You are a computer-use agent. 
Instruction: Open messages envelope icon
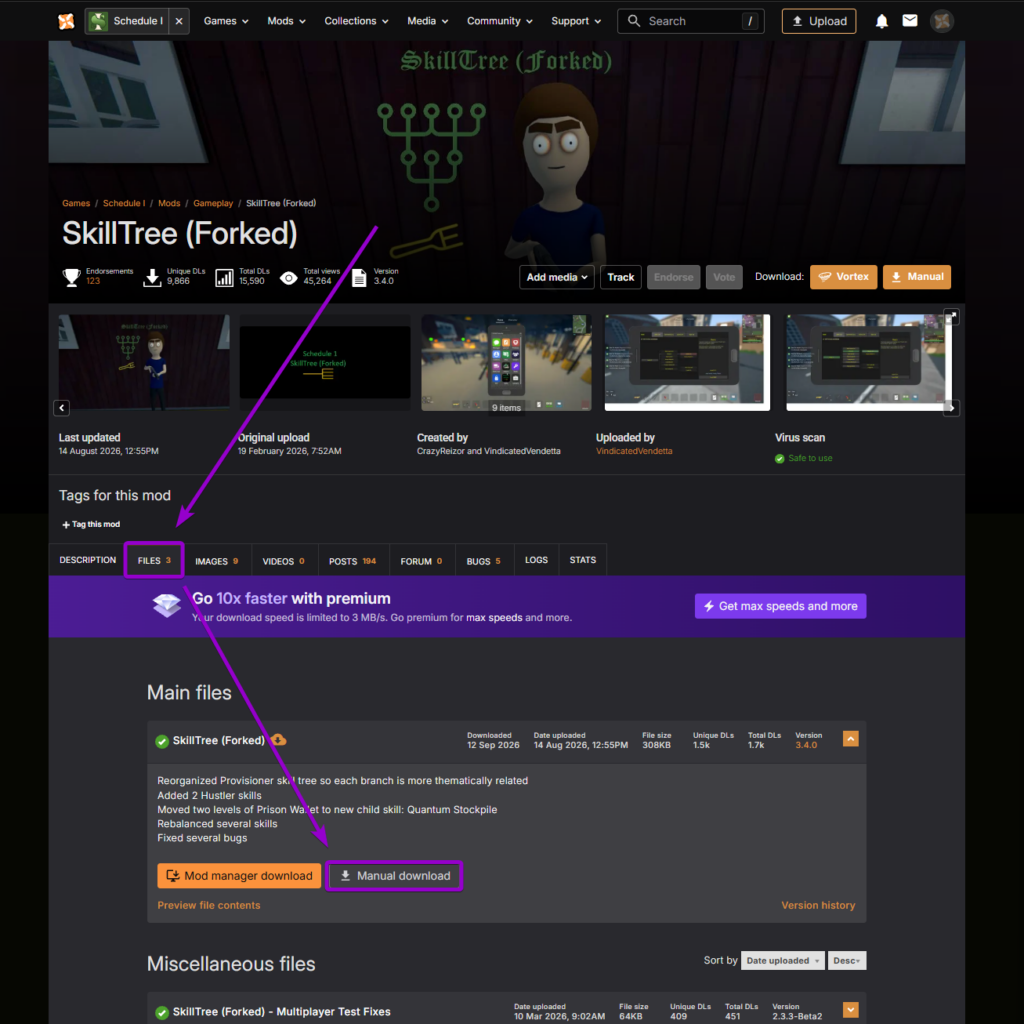[909, 21]
